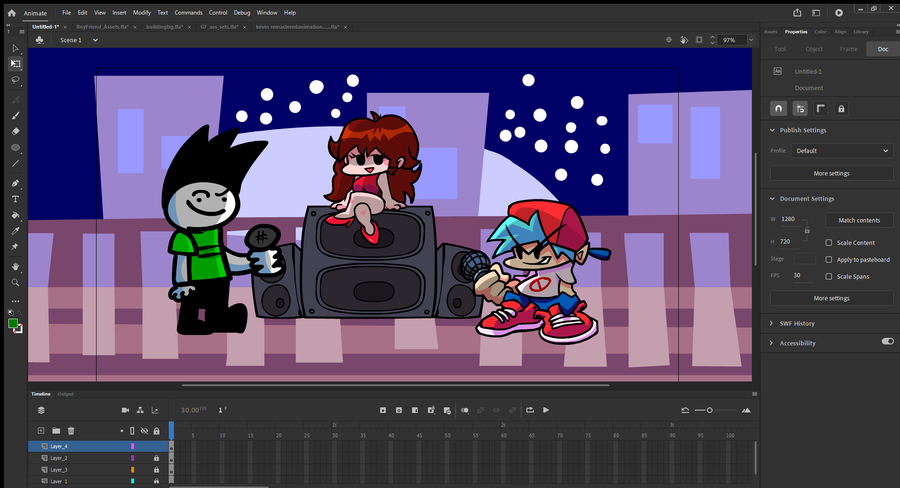900x488 pixels.
Task: Open the File menu
Action: 67,13
